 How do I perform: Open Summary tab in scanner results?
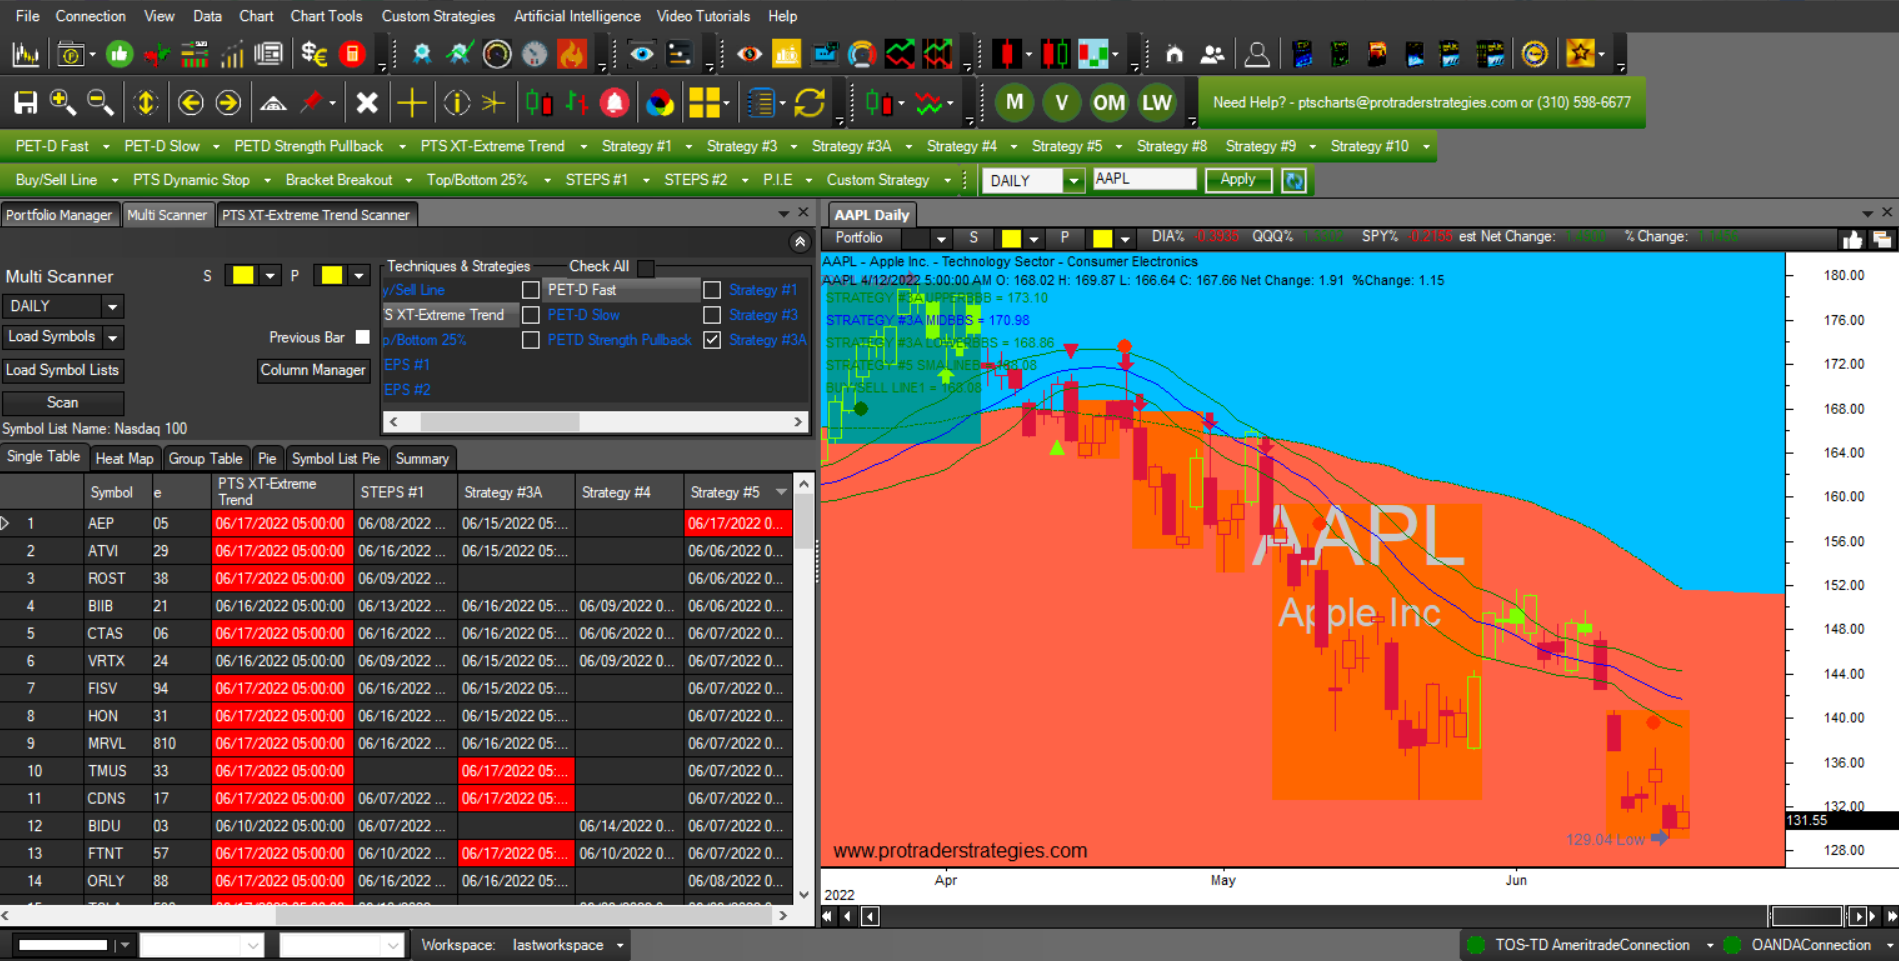click(422, 458)
